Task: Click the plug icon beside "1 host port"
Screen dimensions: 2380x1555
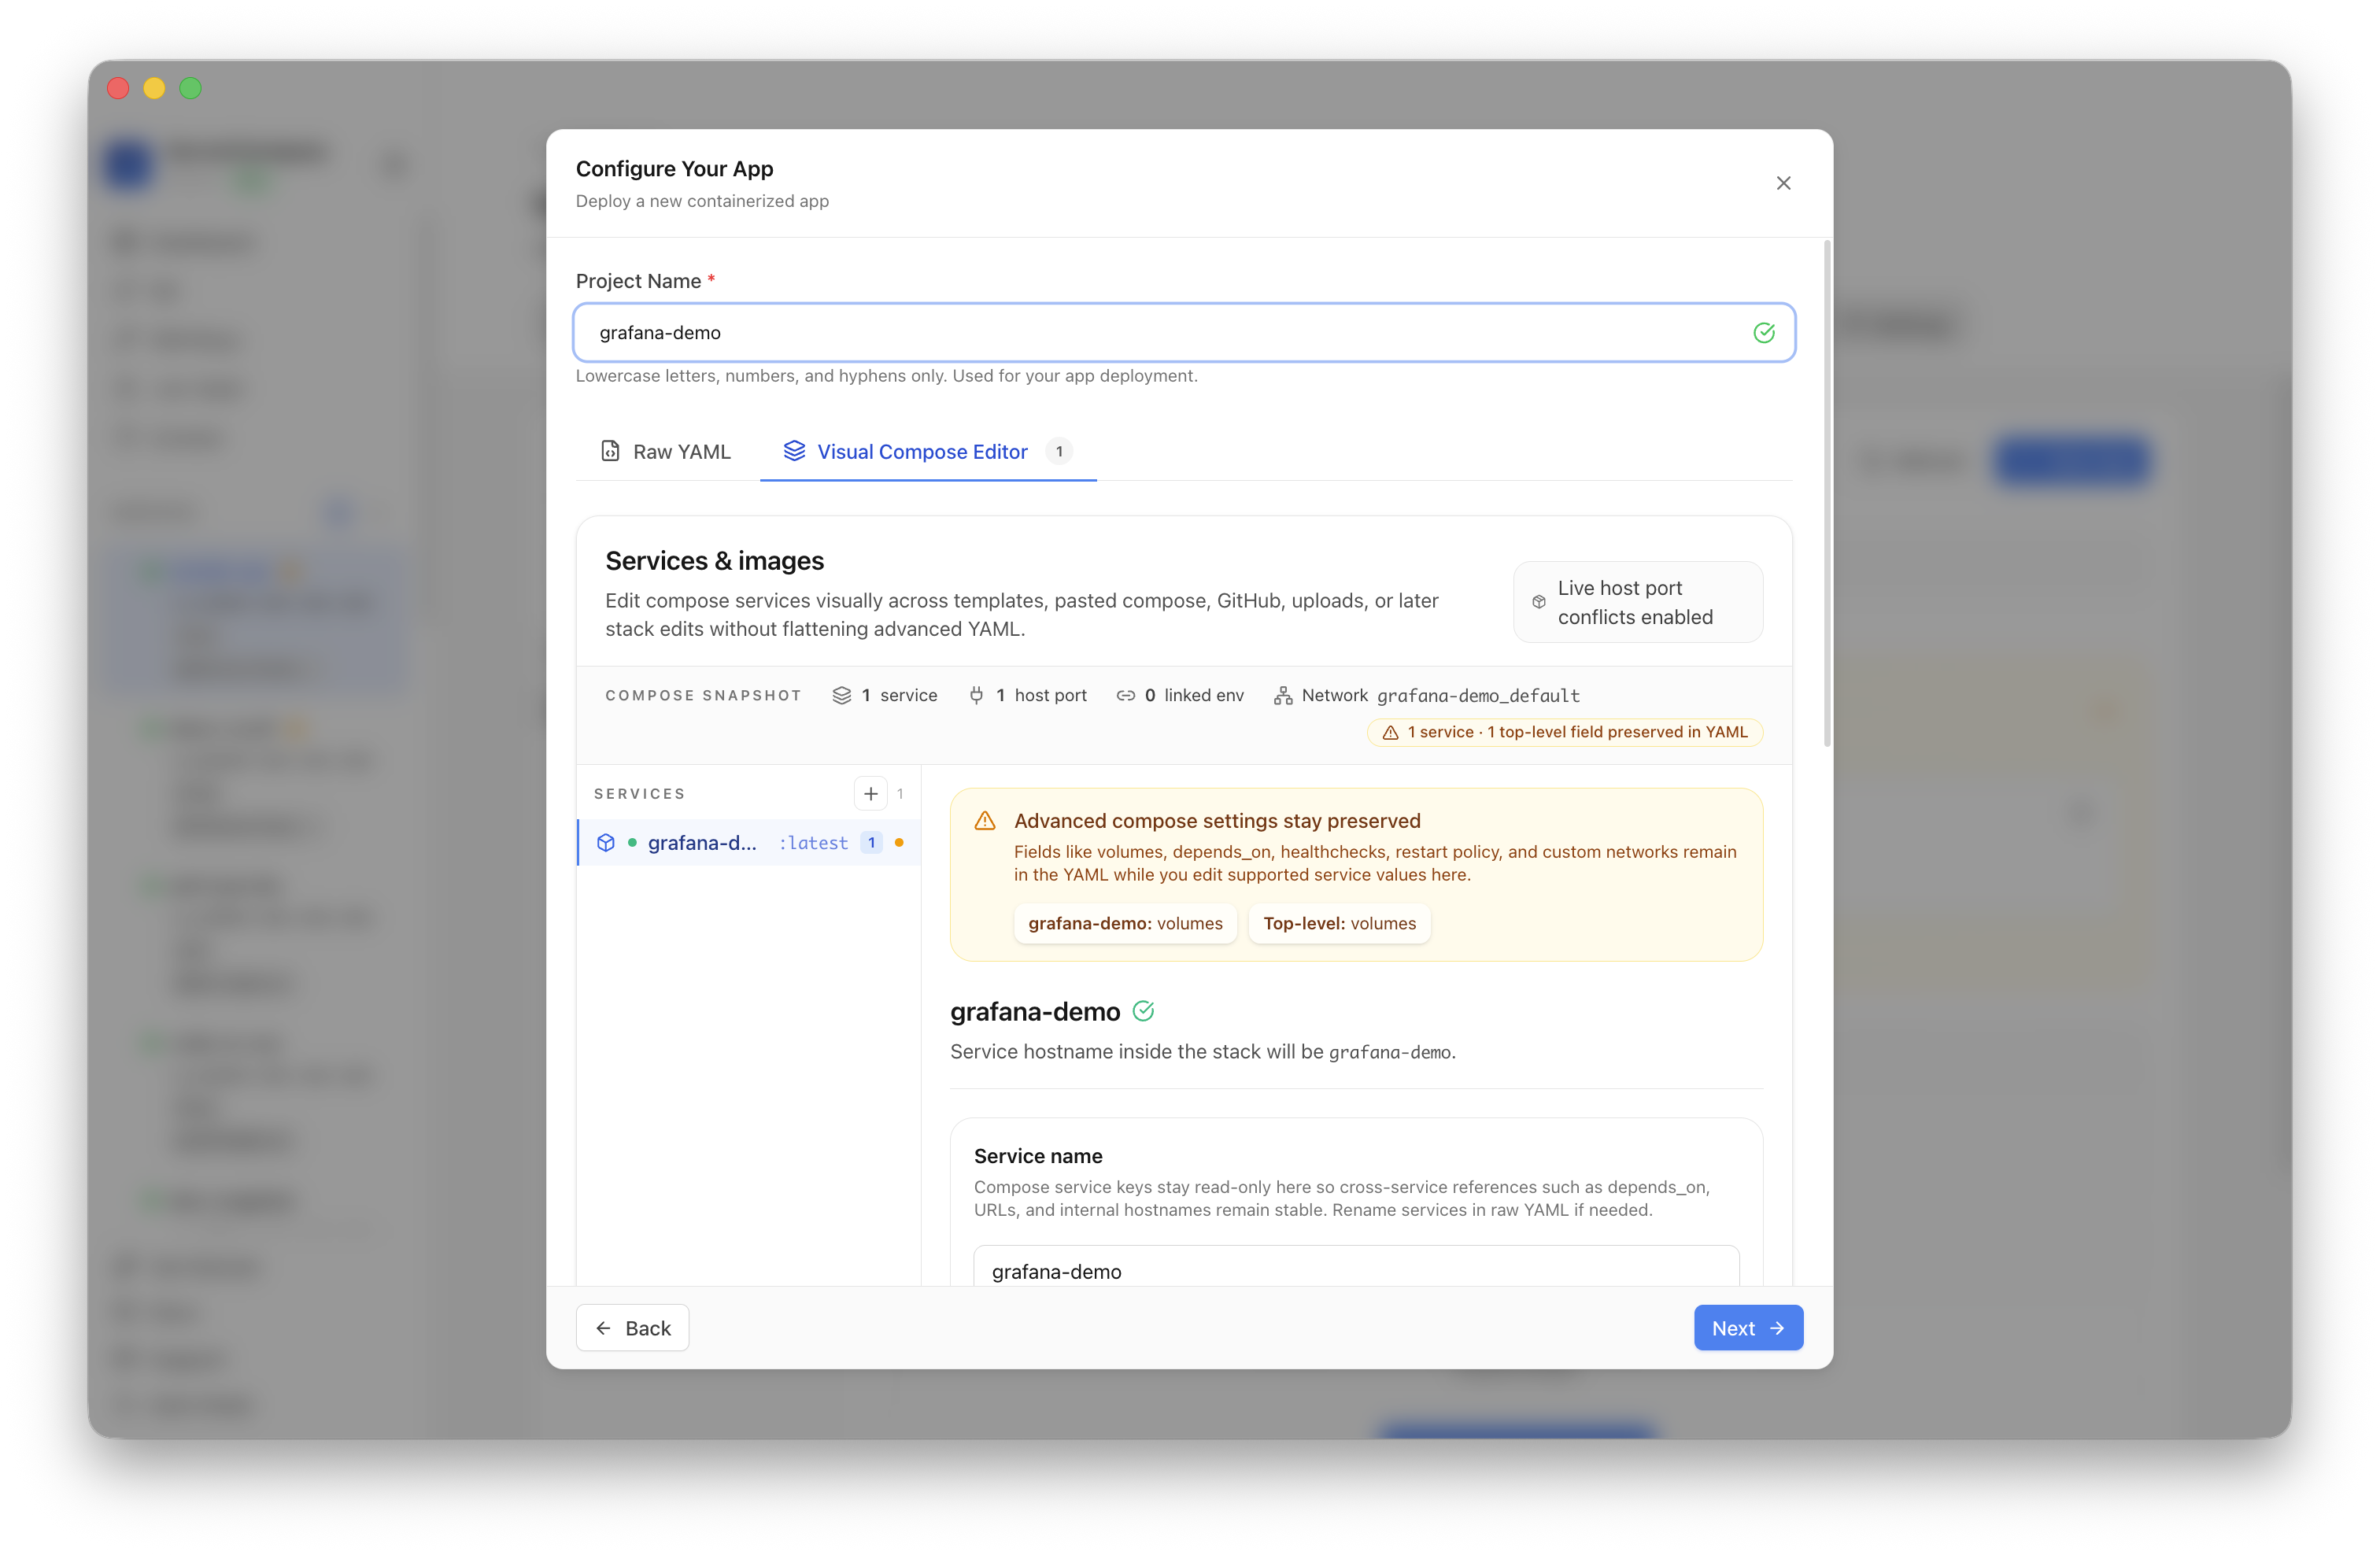Action: pyautogui.click(x=976, y=695)
